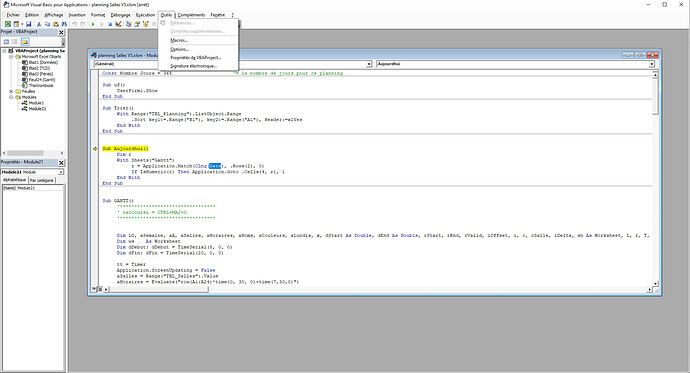Open the Aujourdhui procedure dropdown
This screenshot has width=690, height=373.
point(652,64)
